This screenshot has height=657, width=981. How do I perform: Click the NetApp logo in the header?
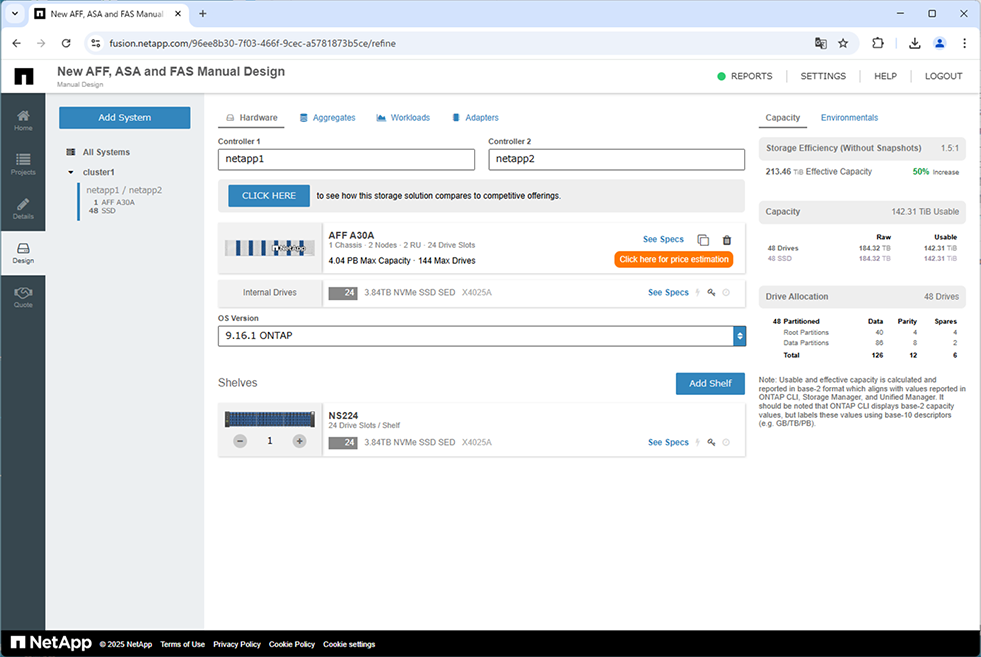click(x=24, y=76)
